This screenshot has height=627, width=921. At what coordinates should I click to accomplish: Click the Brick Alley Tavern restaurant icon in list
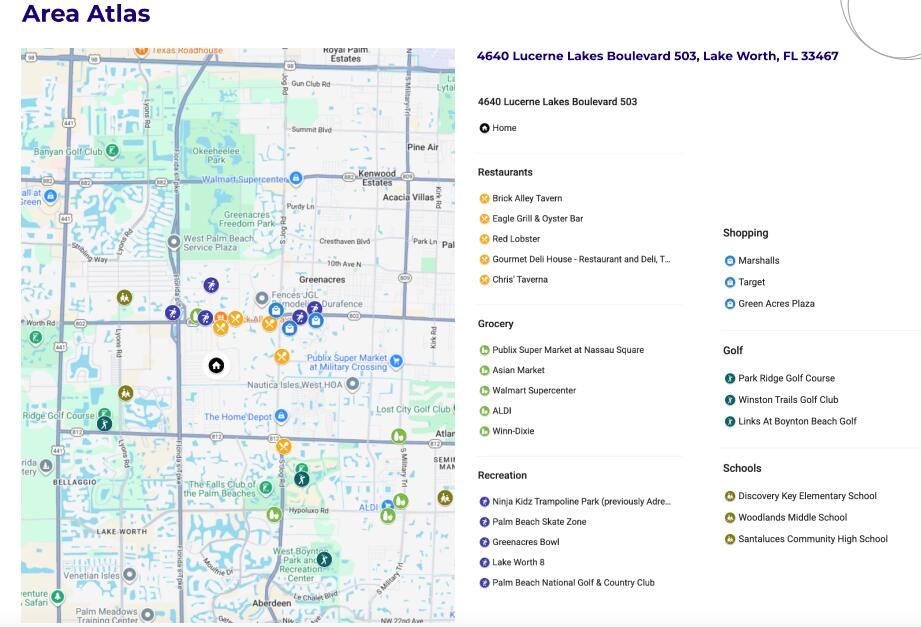click(x=484, y=198)
